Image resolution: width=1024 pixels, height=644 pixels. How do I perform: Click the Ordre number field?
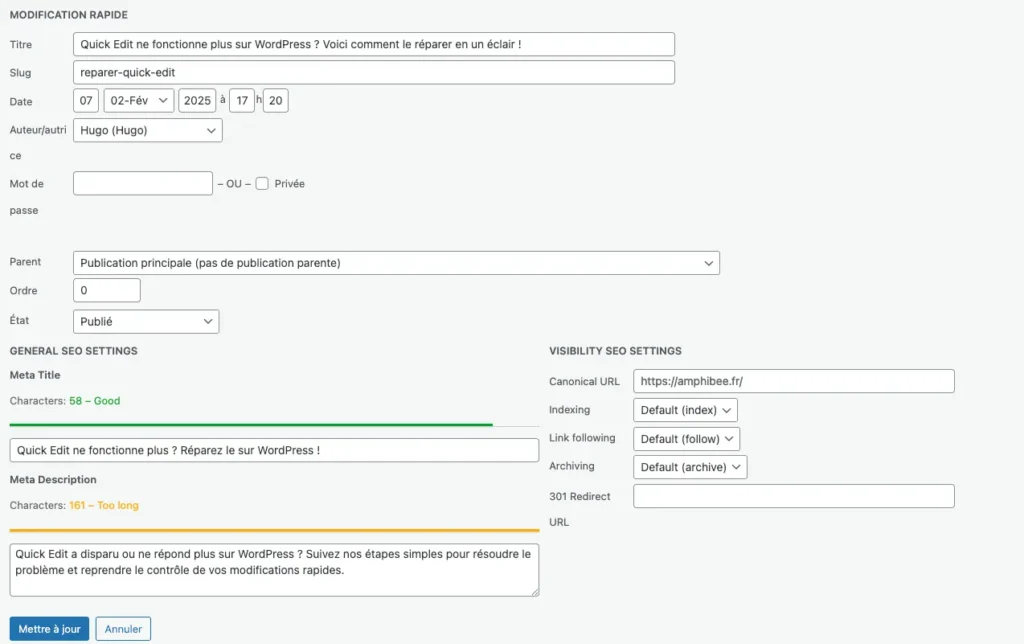pos(107,291)
